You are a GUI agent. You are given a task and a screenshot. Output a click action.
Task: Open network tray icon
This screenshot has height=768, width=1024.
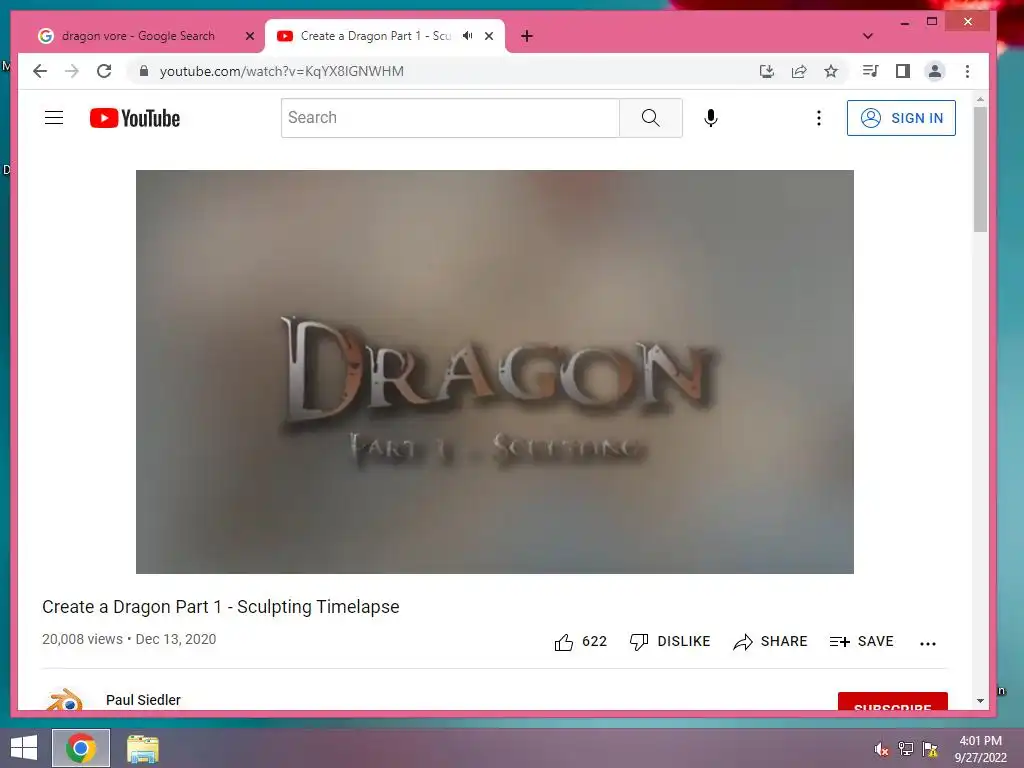click(905, 749)
